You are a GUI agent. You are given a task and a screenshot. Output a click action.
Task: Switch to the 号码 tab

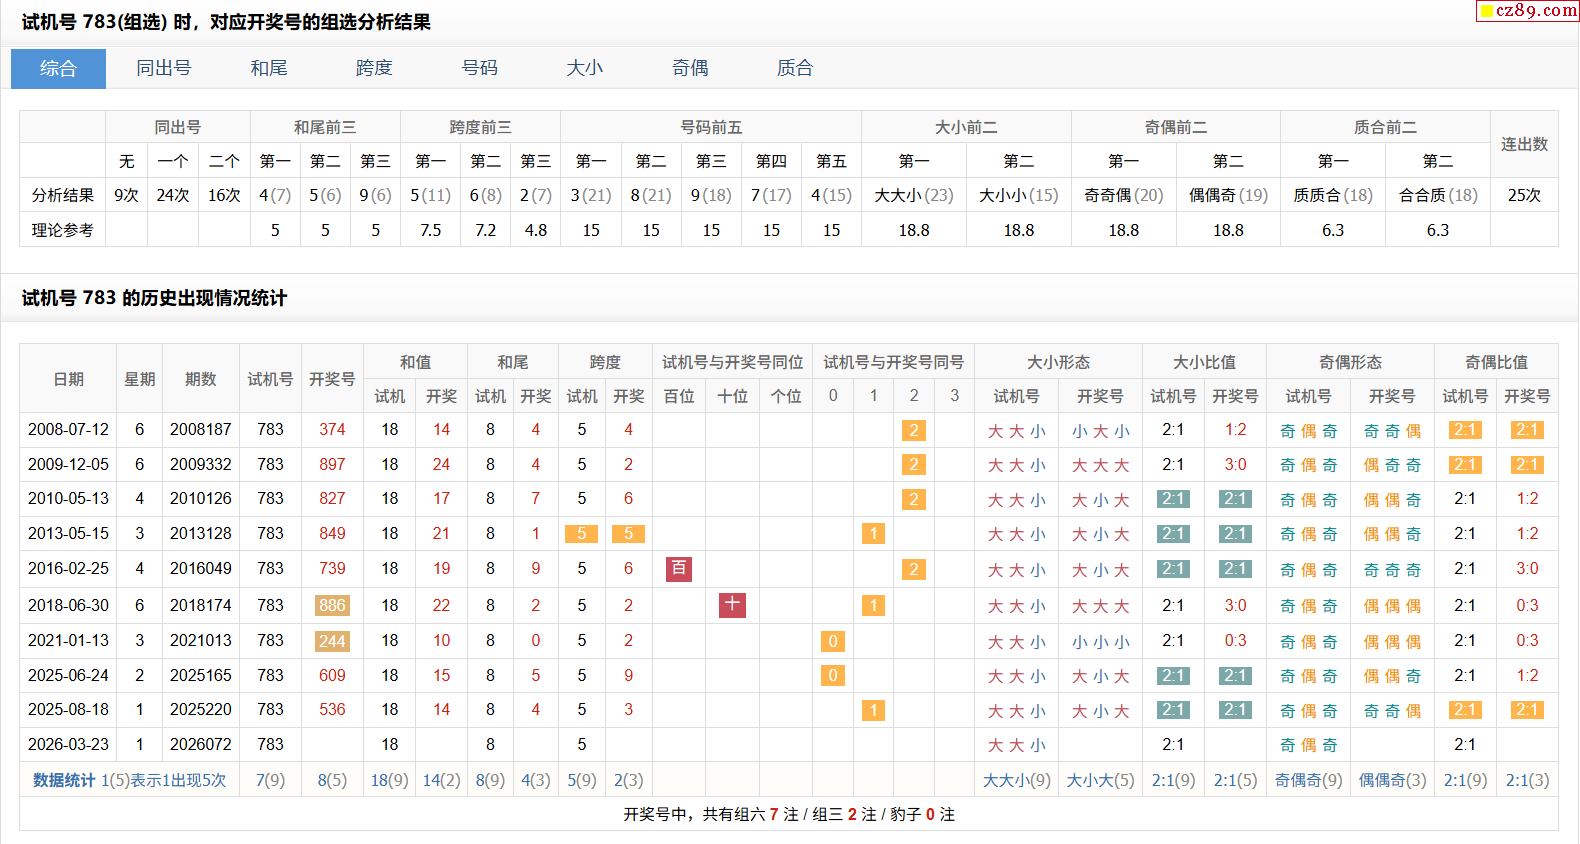coord(480,68)
